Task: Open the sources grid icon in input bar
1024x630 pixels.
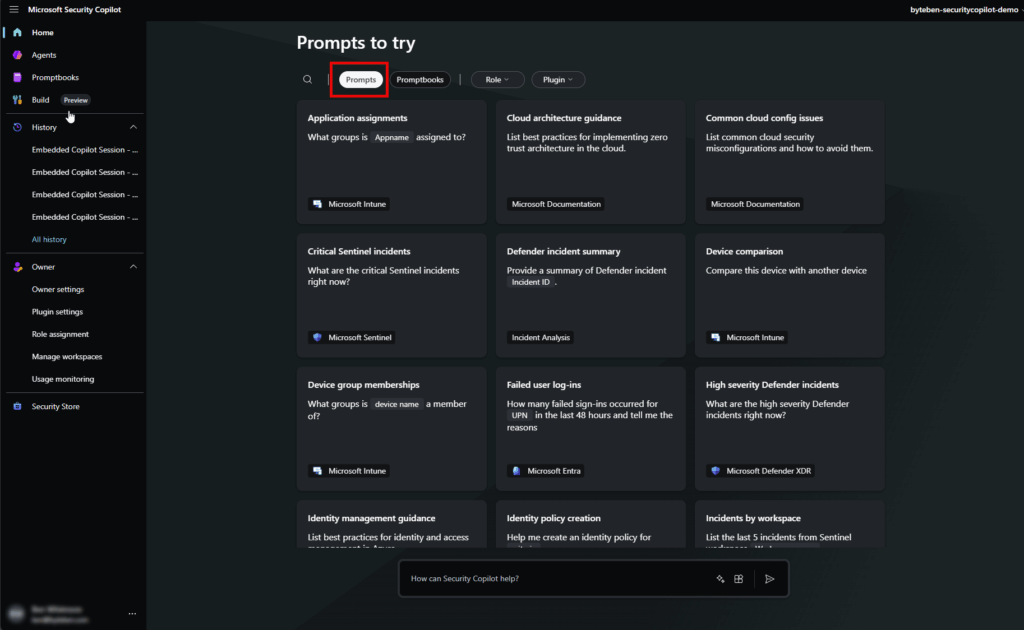Action: click(x=739, y=578)
